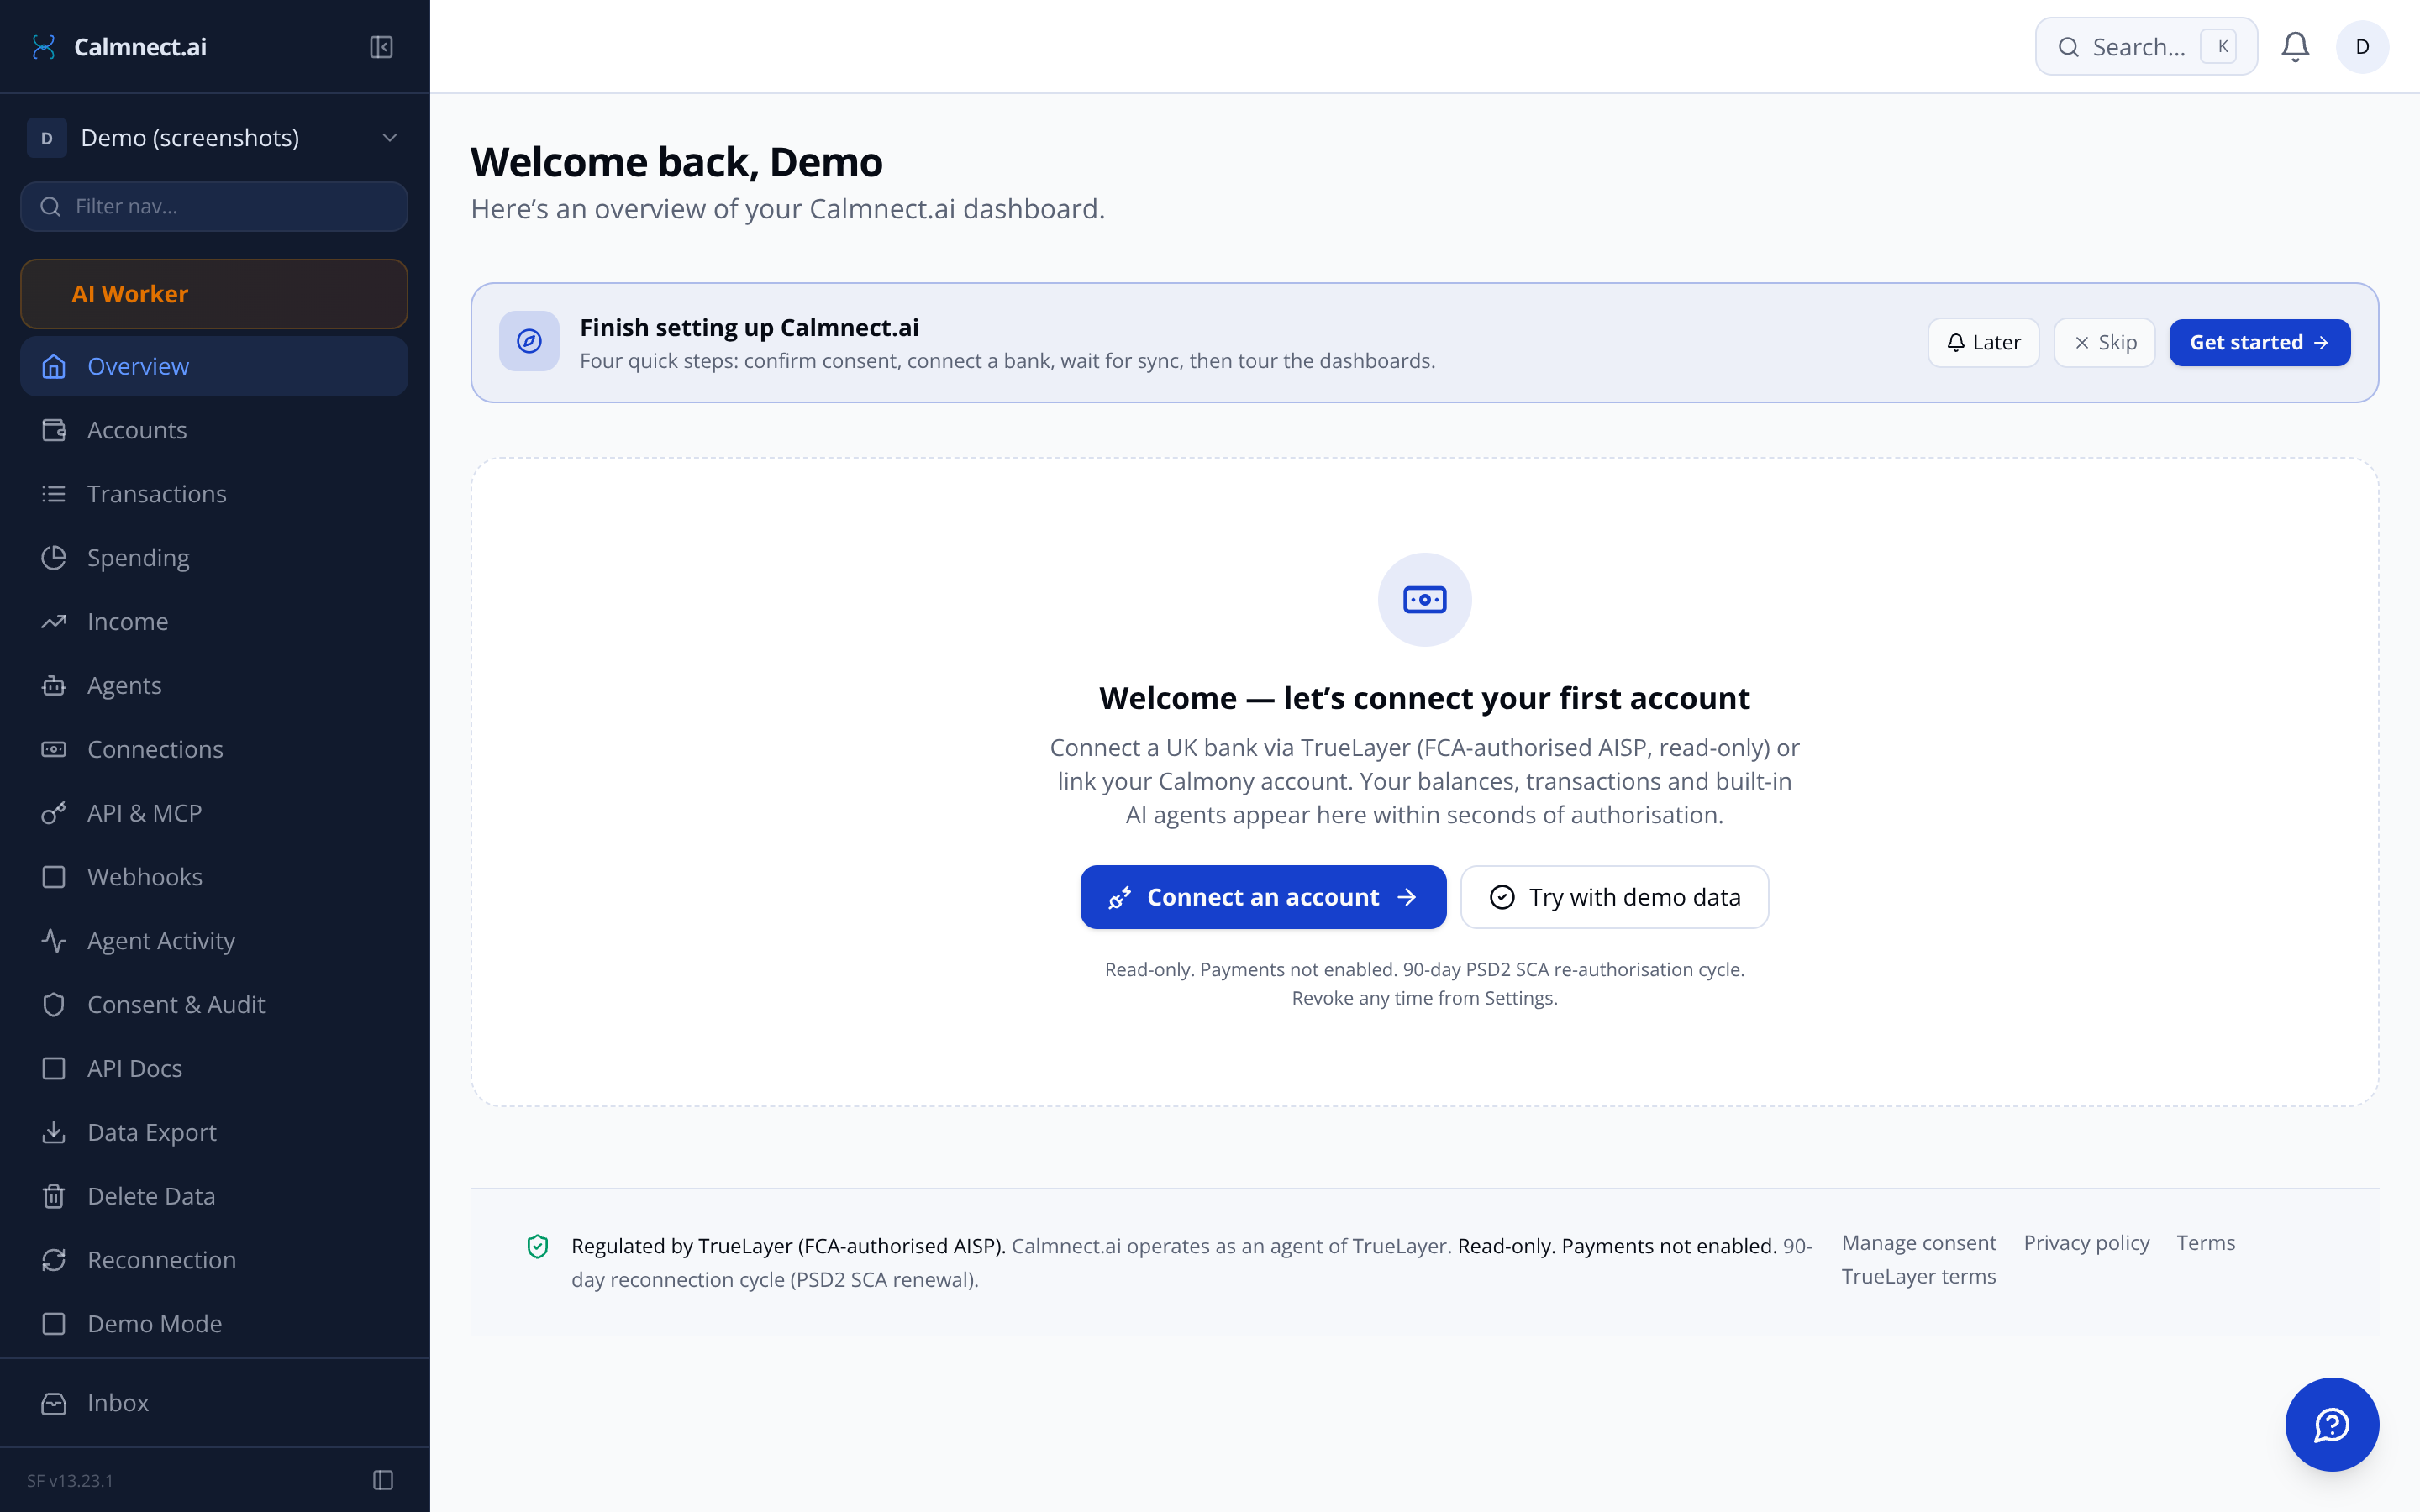Open Agents from the sidebar

pos(214,686)
